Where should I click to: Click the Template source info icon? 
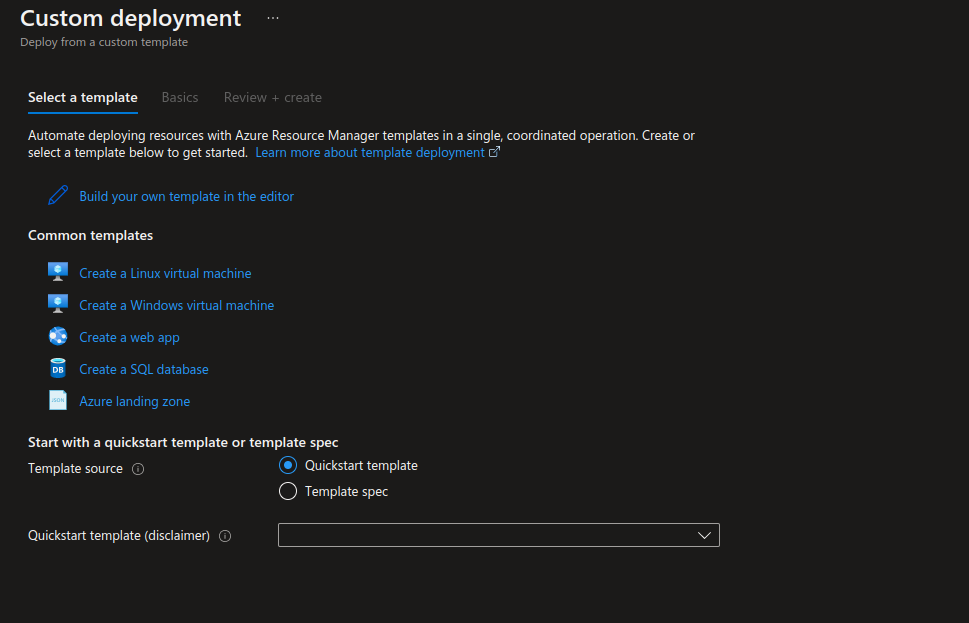pos(138,469)
